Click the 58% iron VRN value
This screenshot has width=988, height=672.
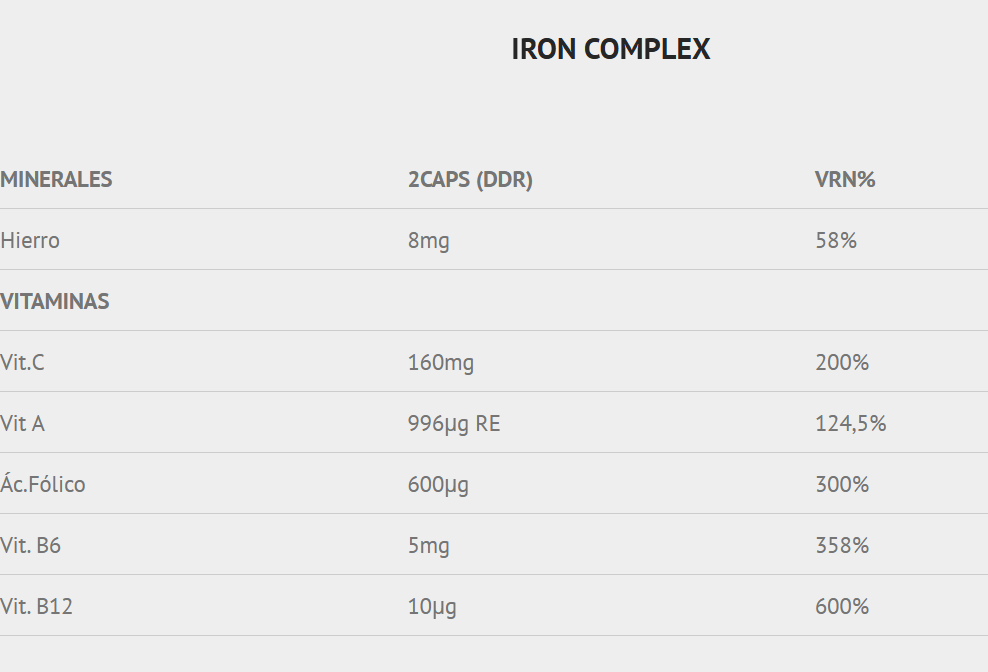[x=835, y=241]
